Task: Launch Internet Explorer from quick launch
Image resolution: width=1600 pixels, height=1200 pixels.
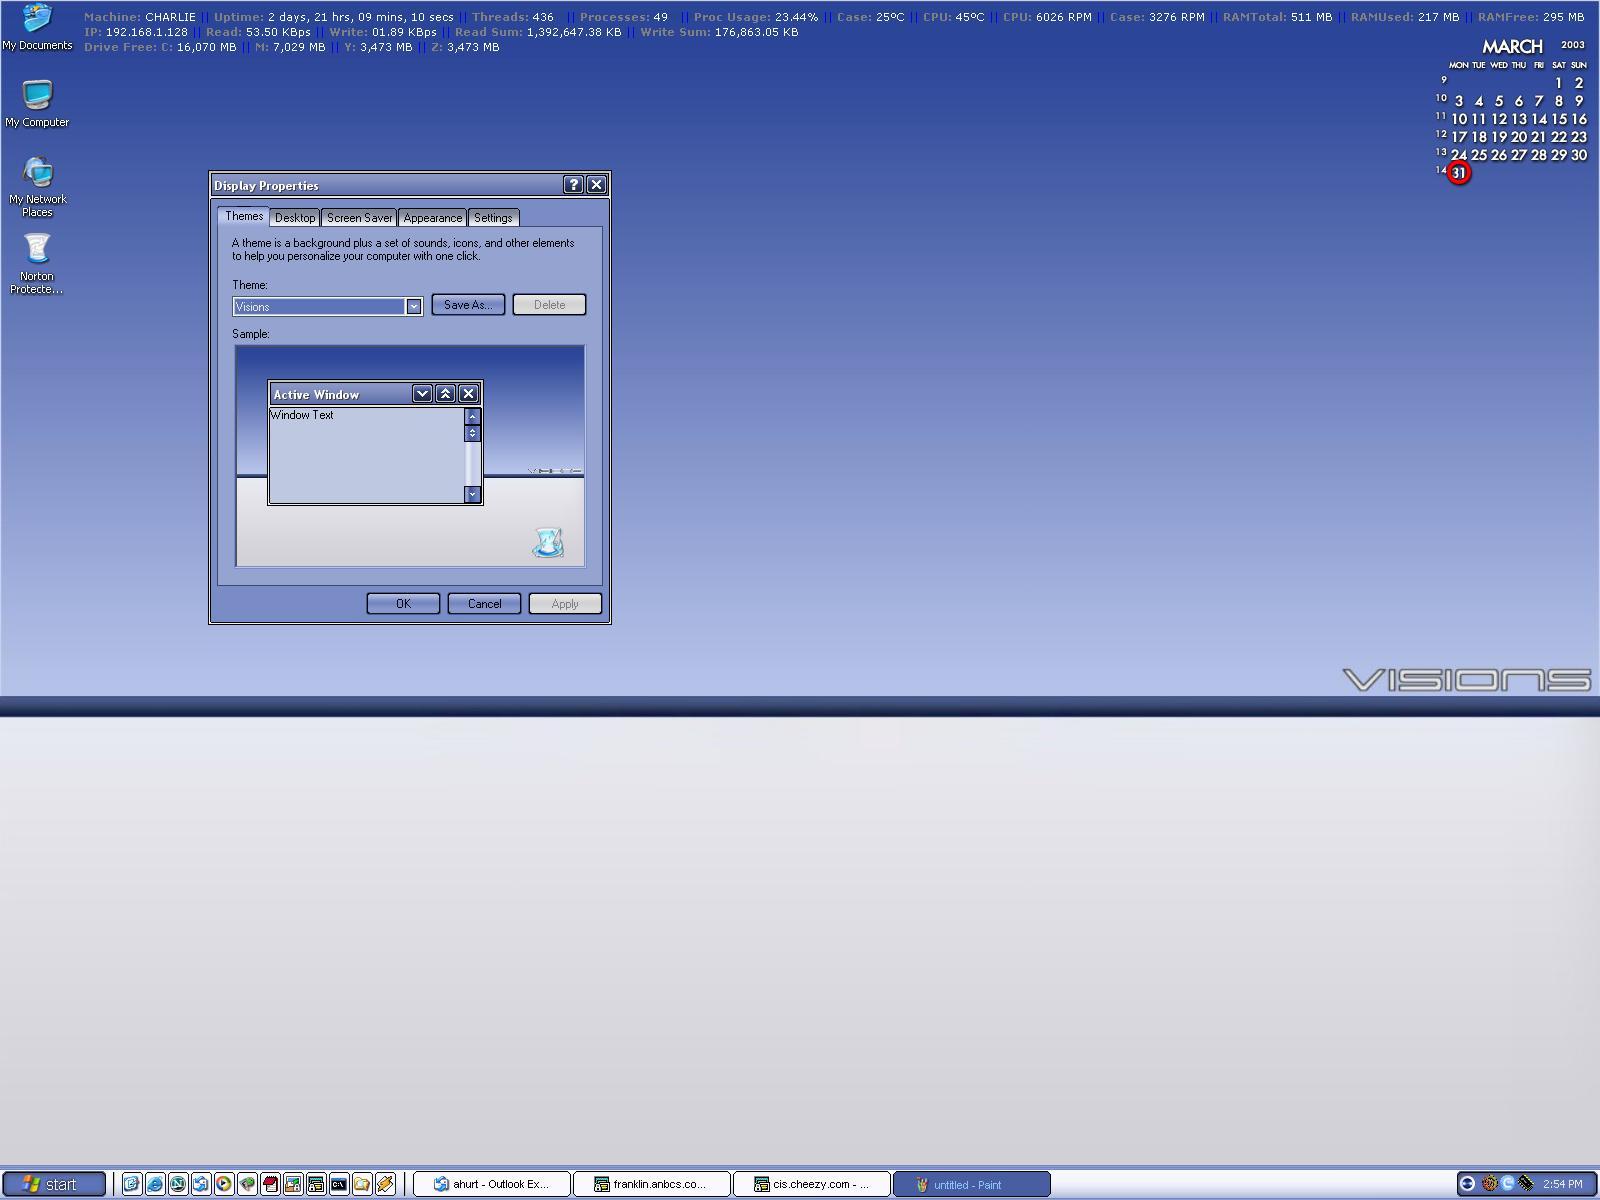Action: [x=155, y=1184]
